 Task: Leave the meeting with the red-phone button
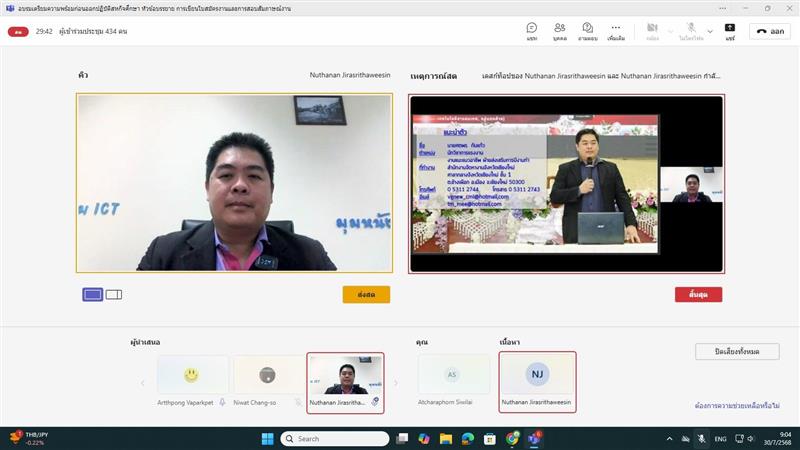(x=771, y=31)
